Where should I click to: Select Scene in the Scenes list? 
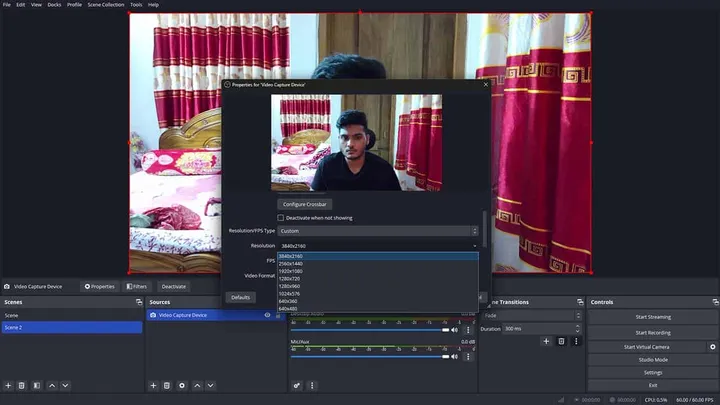point(12,315)
